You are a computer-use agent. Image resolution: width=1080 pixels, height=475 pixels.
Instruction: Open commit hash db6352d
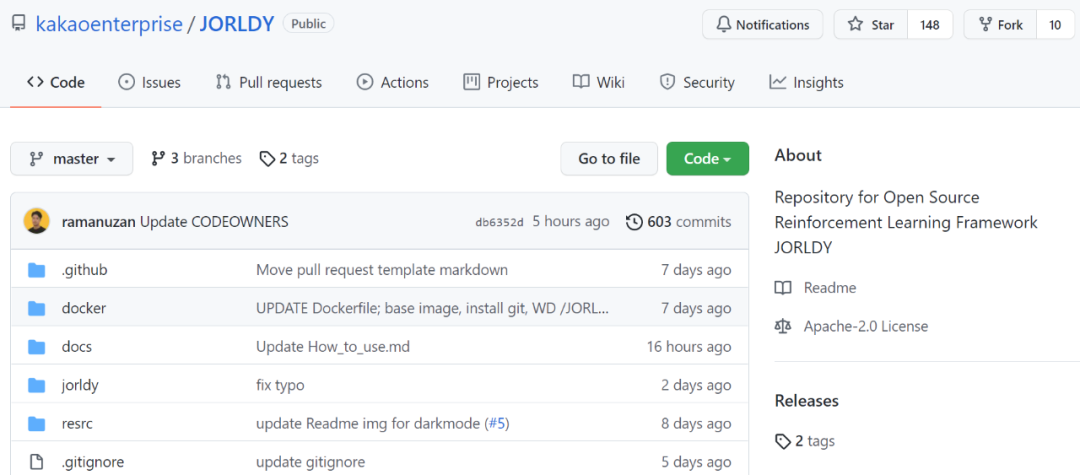coord(499,222)
